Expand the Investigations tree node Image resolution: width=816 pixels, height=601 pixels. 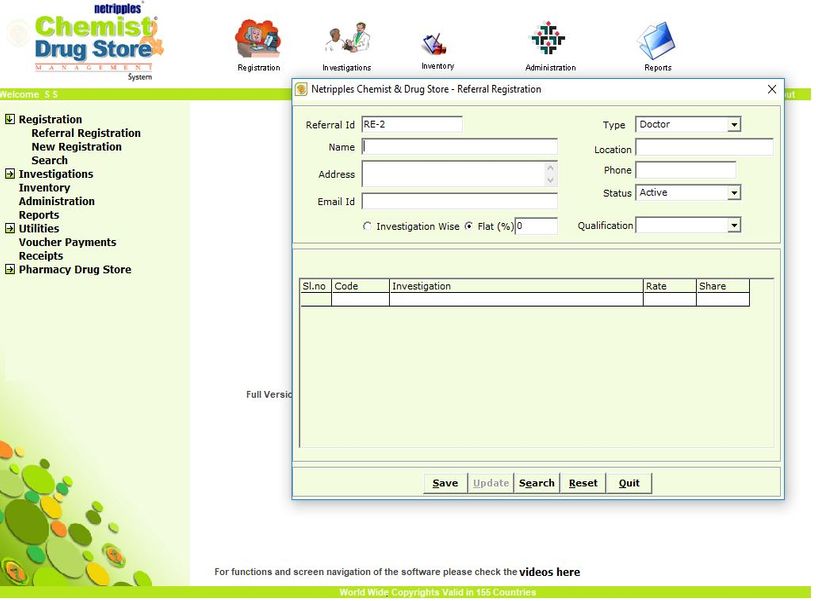10,174
